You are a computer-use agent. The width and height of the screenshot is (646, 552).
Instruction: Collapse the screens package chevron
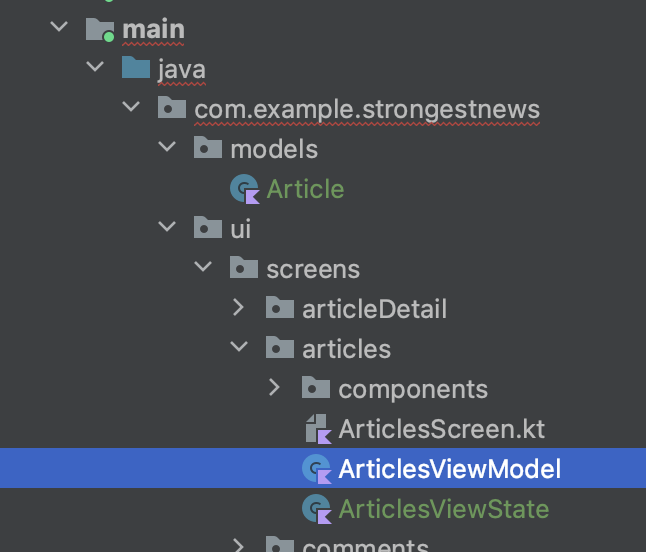(203, 266)
